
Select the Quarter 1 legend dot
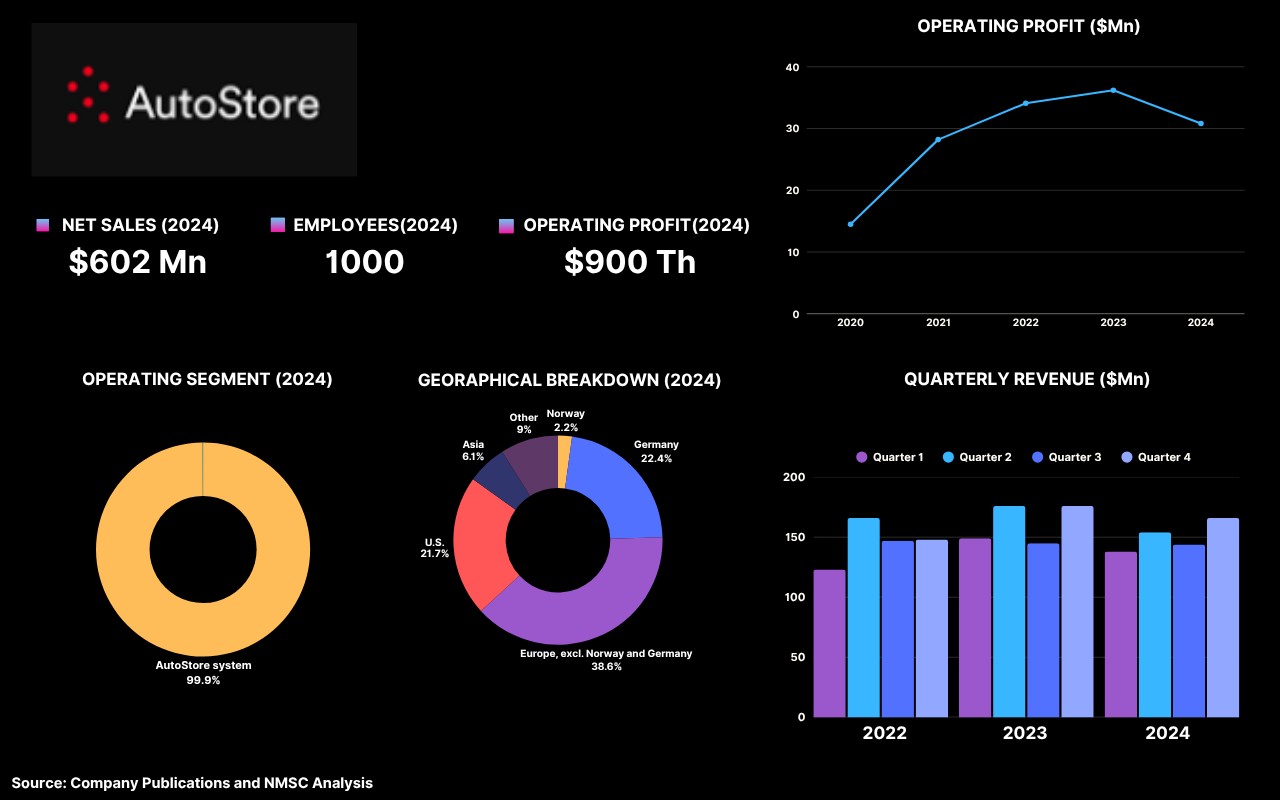(x=862, y=457)
